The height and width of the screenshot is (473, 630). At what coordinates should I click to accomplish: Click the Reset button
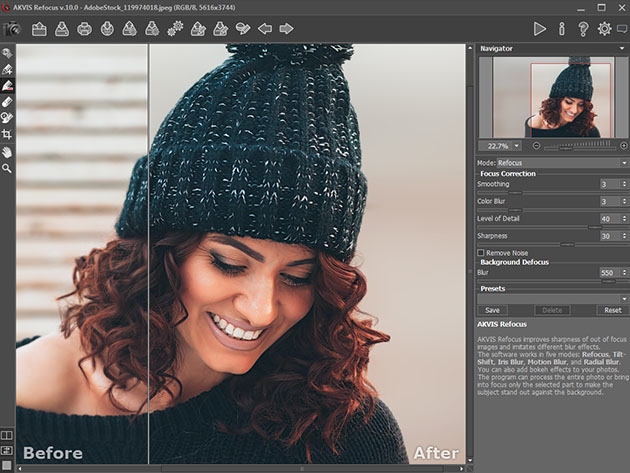pyautogui.click(x=612, y=310)
